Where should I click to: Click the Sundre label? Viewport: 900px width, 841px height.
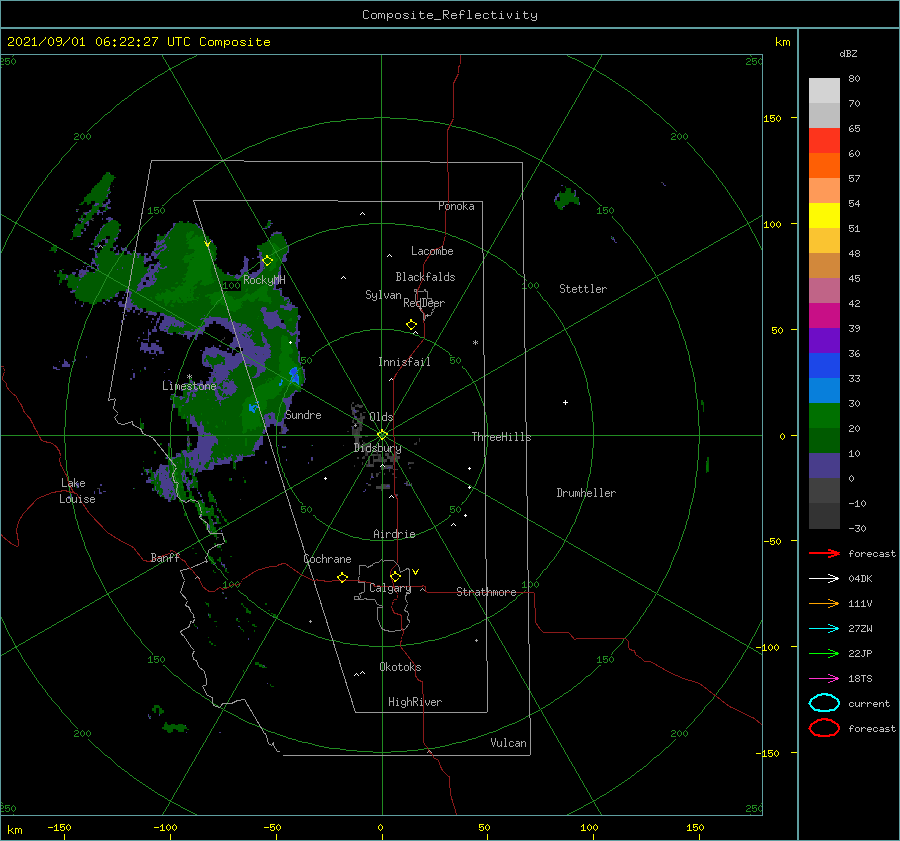click(x=304, y=415)
